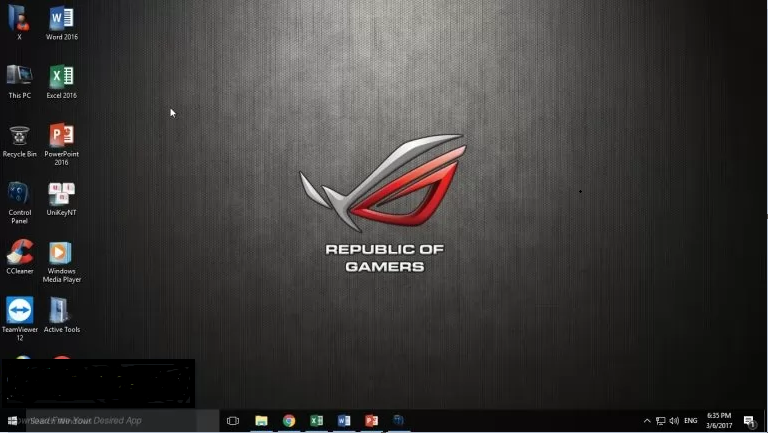Launch PowerPoint 2016 desktop shortcut
The height and width of the screenshot is (433, 768).
61,144
